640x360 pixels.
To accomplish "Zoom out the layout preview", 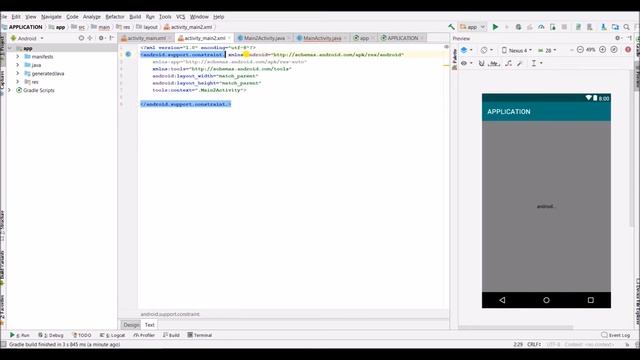I will (x=580, y=50).
